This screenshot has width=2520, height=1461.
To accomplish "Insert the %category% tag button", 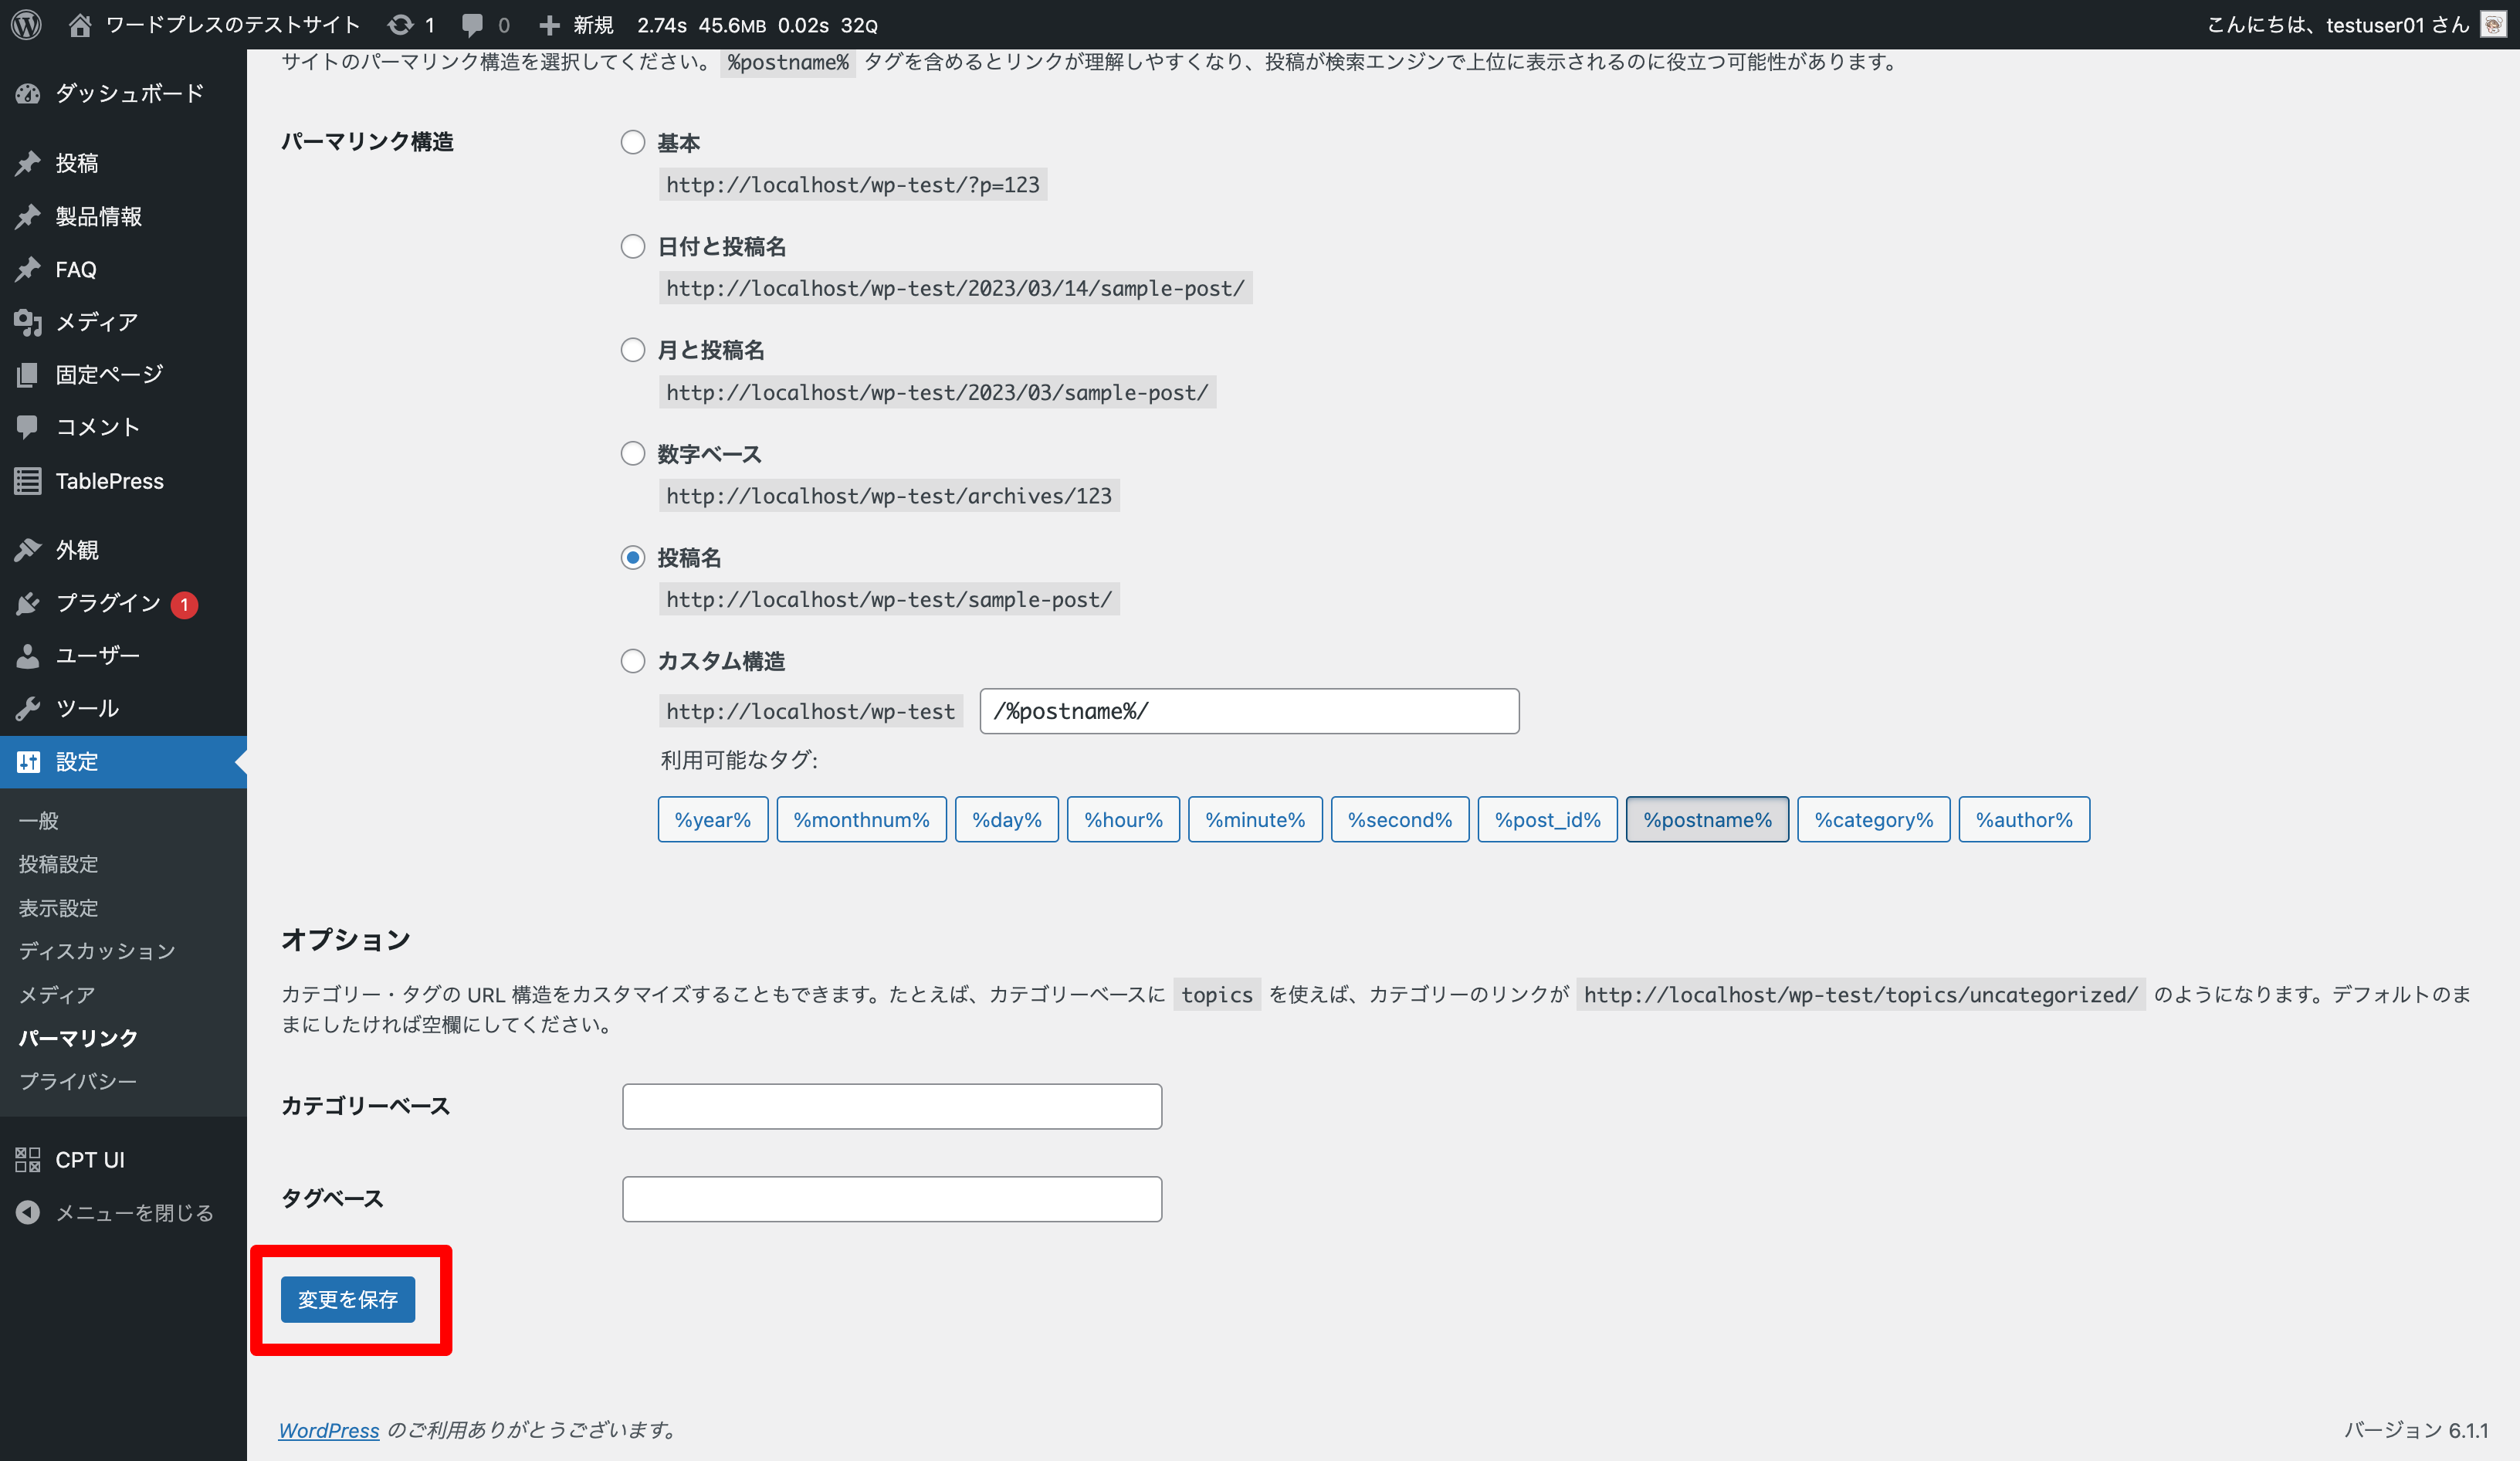I will 1874,820.
